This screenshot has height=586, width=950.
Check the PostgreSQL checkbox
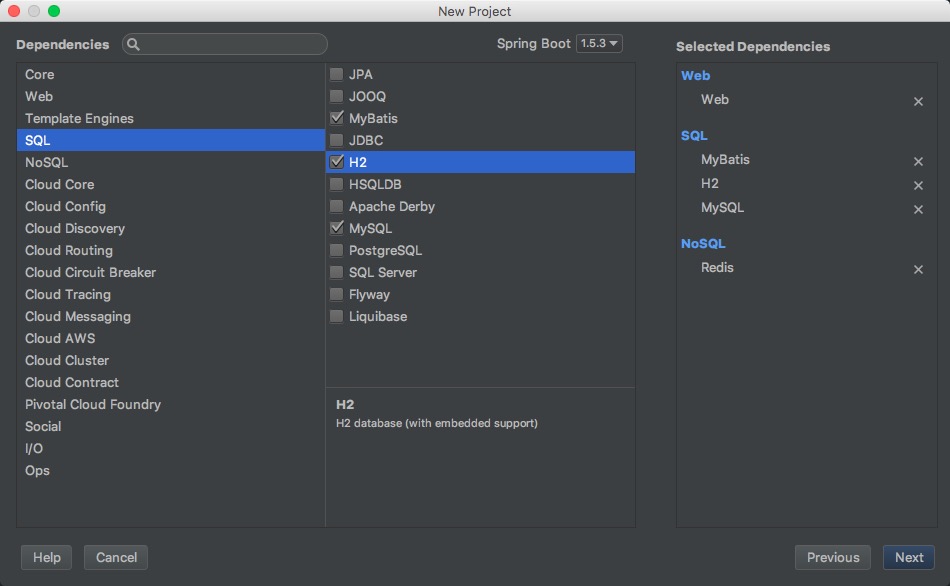pos(337,250)
